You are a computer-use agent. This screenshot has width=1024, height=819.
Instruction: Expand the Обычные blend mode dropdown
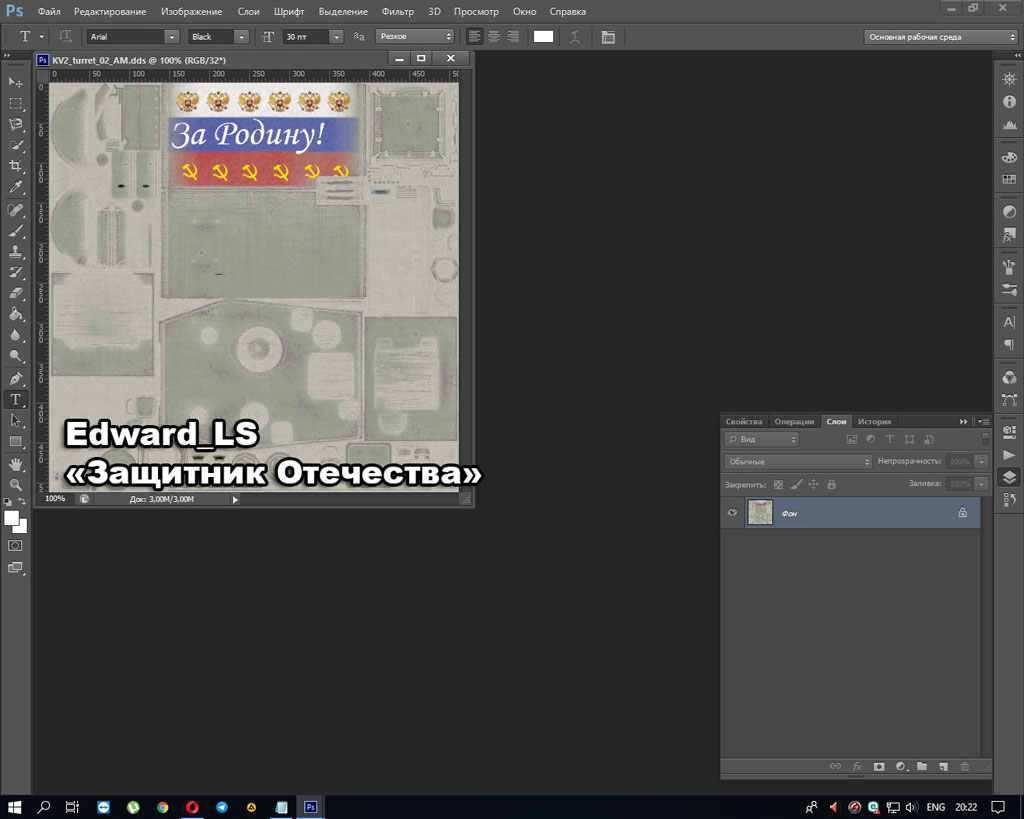coord(798,462)
